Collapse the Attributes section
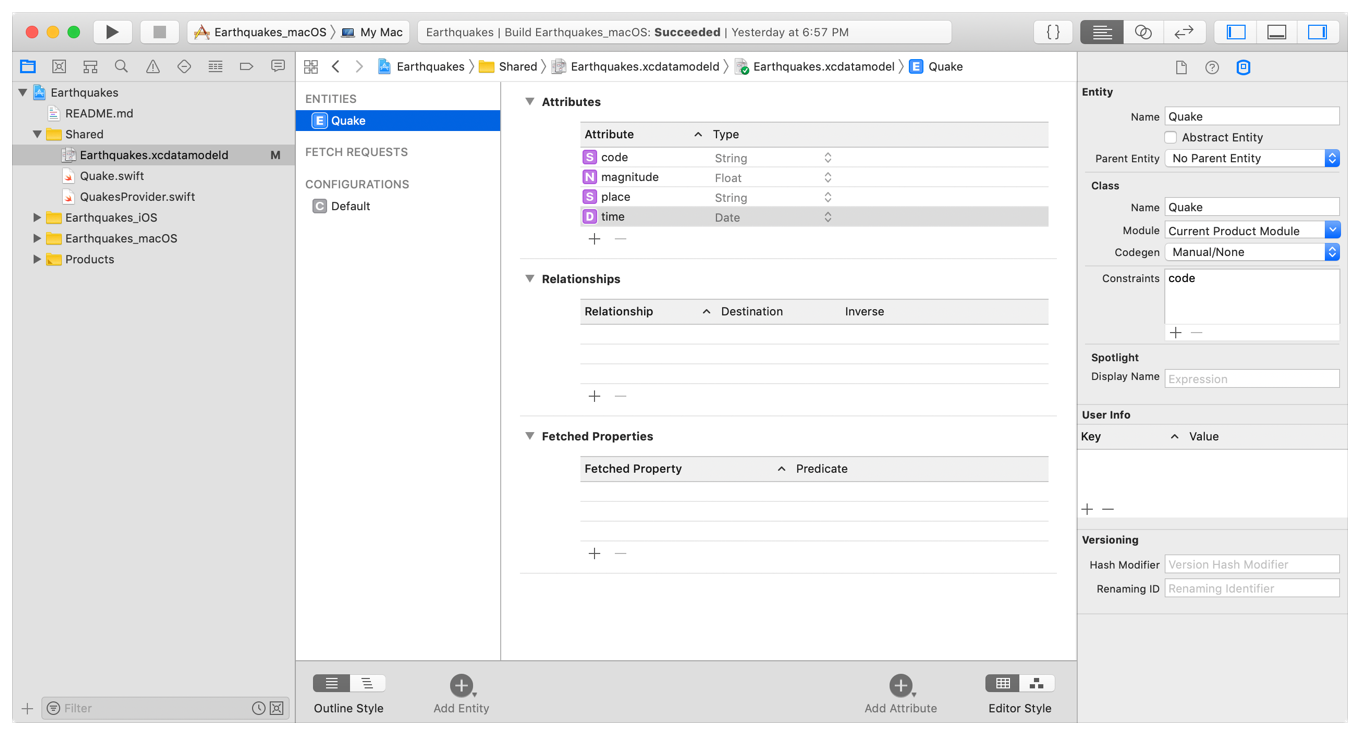 click(x=530, y=102)
